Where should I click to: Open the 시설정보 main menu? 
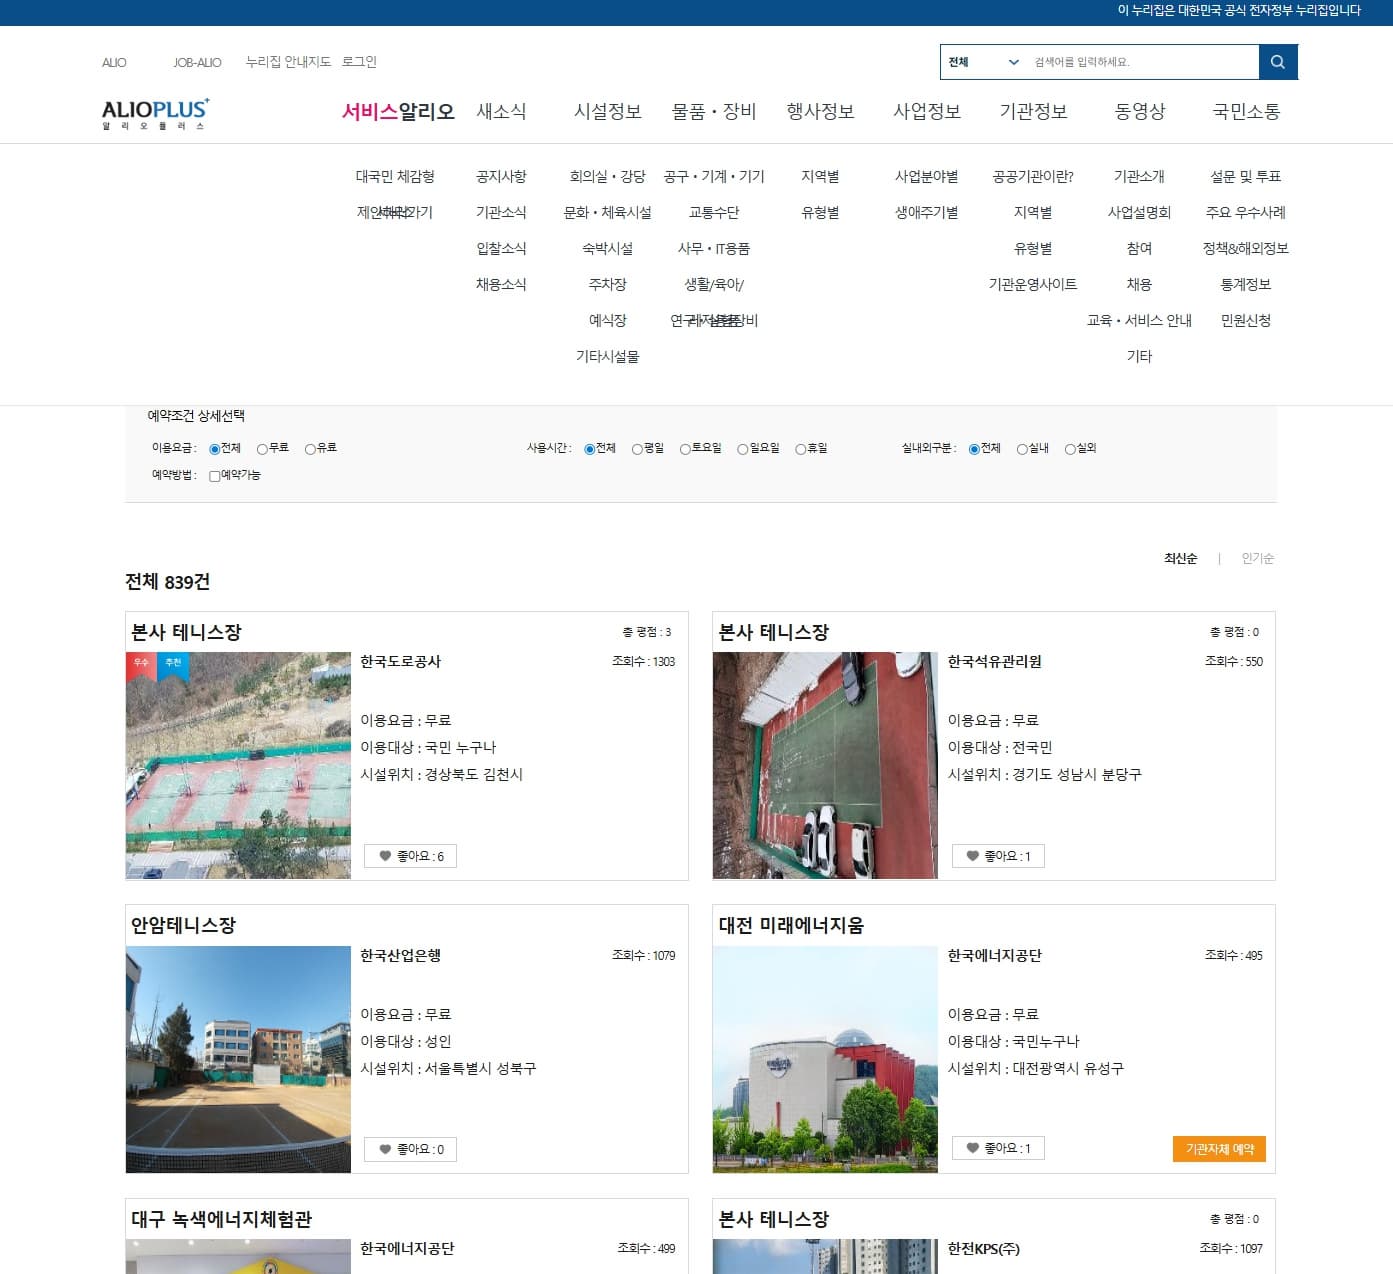pyautogui.click(x=607, y=111)
